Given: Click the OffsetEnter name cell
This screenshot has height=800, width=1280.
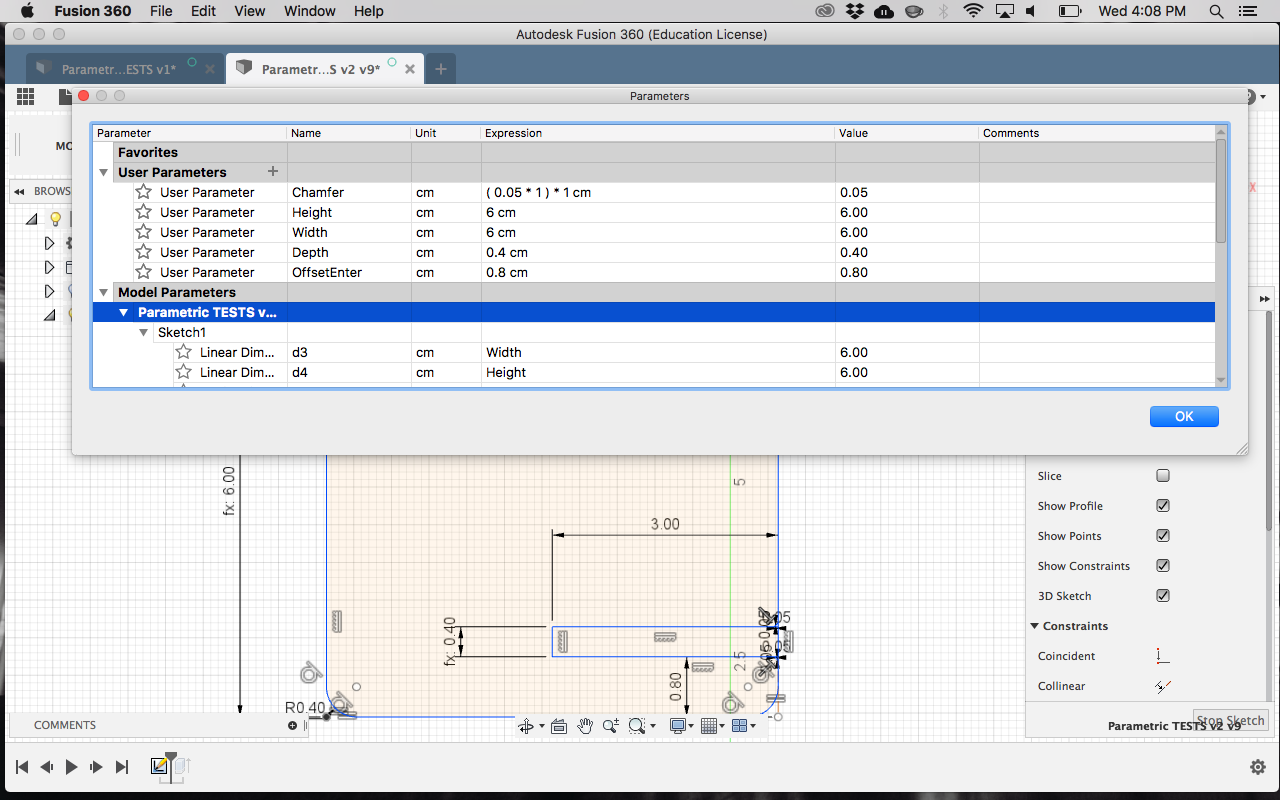Looking at the screenshot, I should tap(349, 272).
